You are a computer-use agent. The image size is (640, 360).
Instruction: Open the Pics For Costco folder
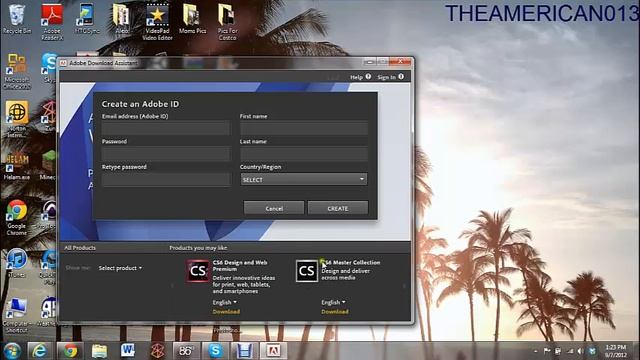click(227, 21)
